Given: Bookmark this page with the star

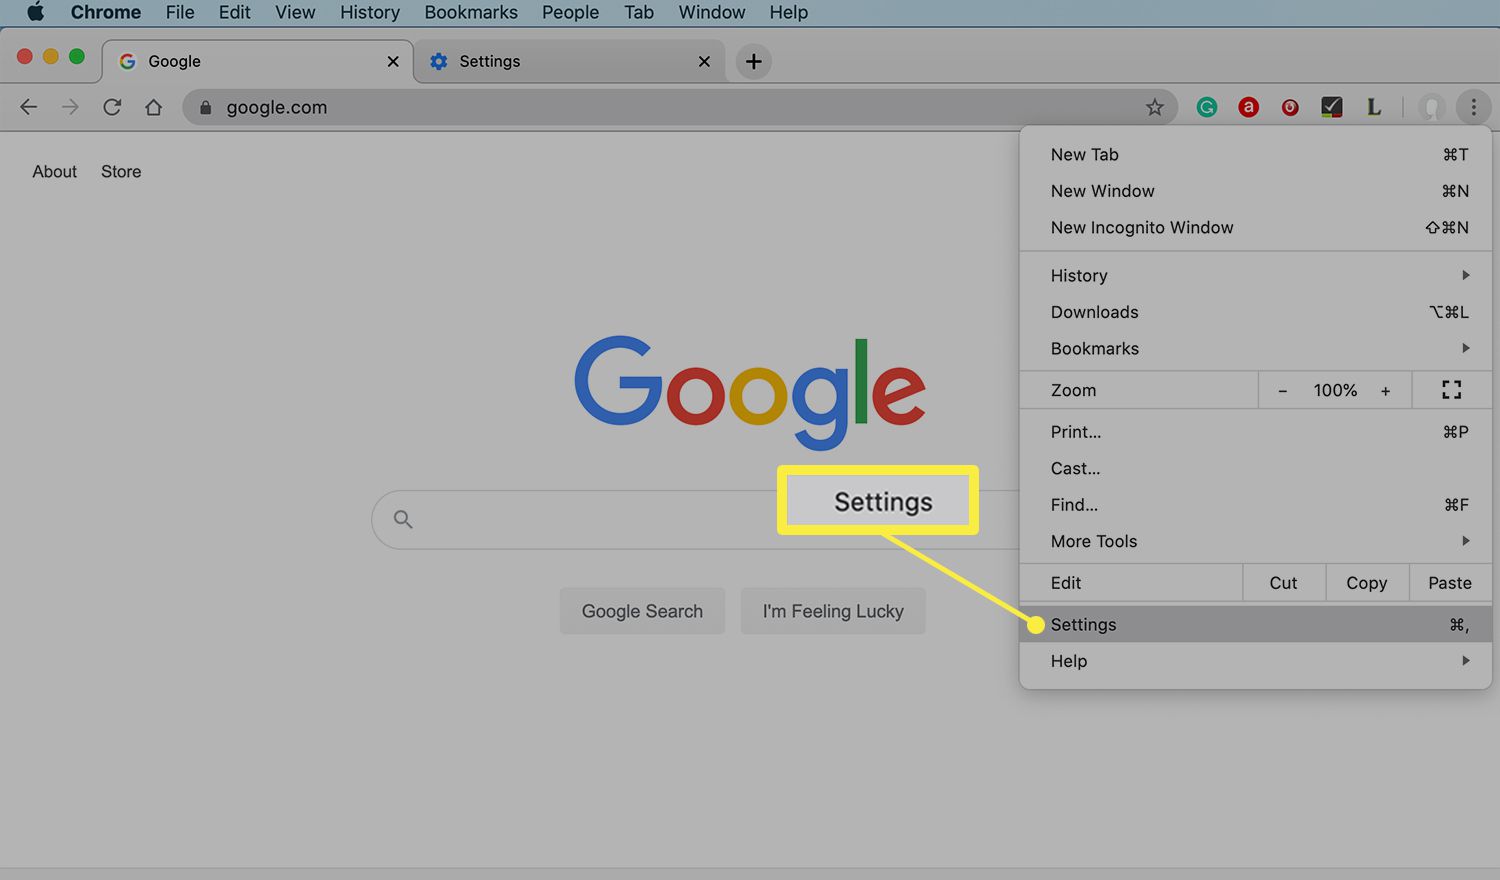Looking at the screenshot, I should [1154, 107].
